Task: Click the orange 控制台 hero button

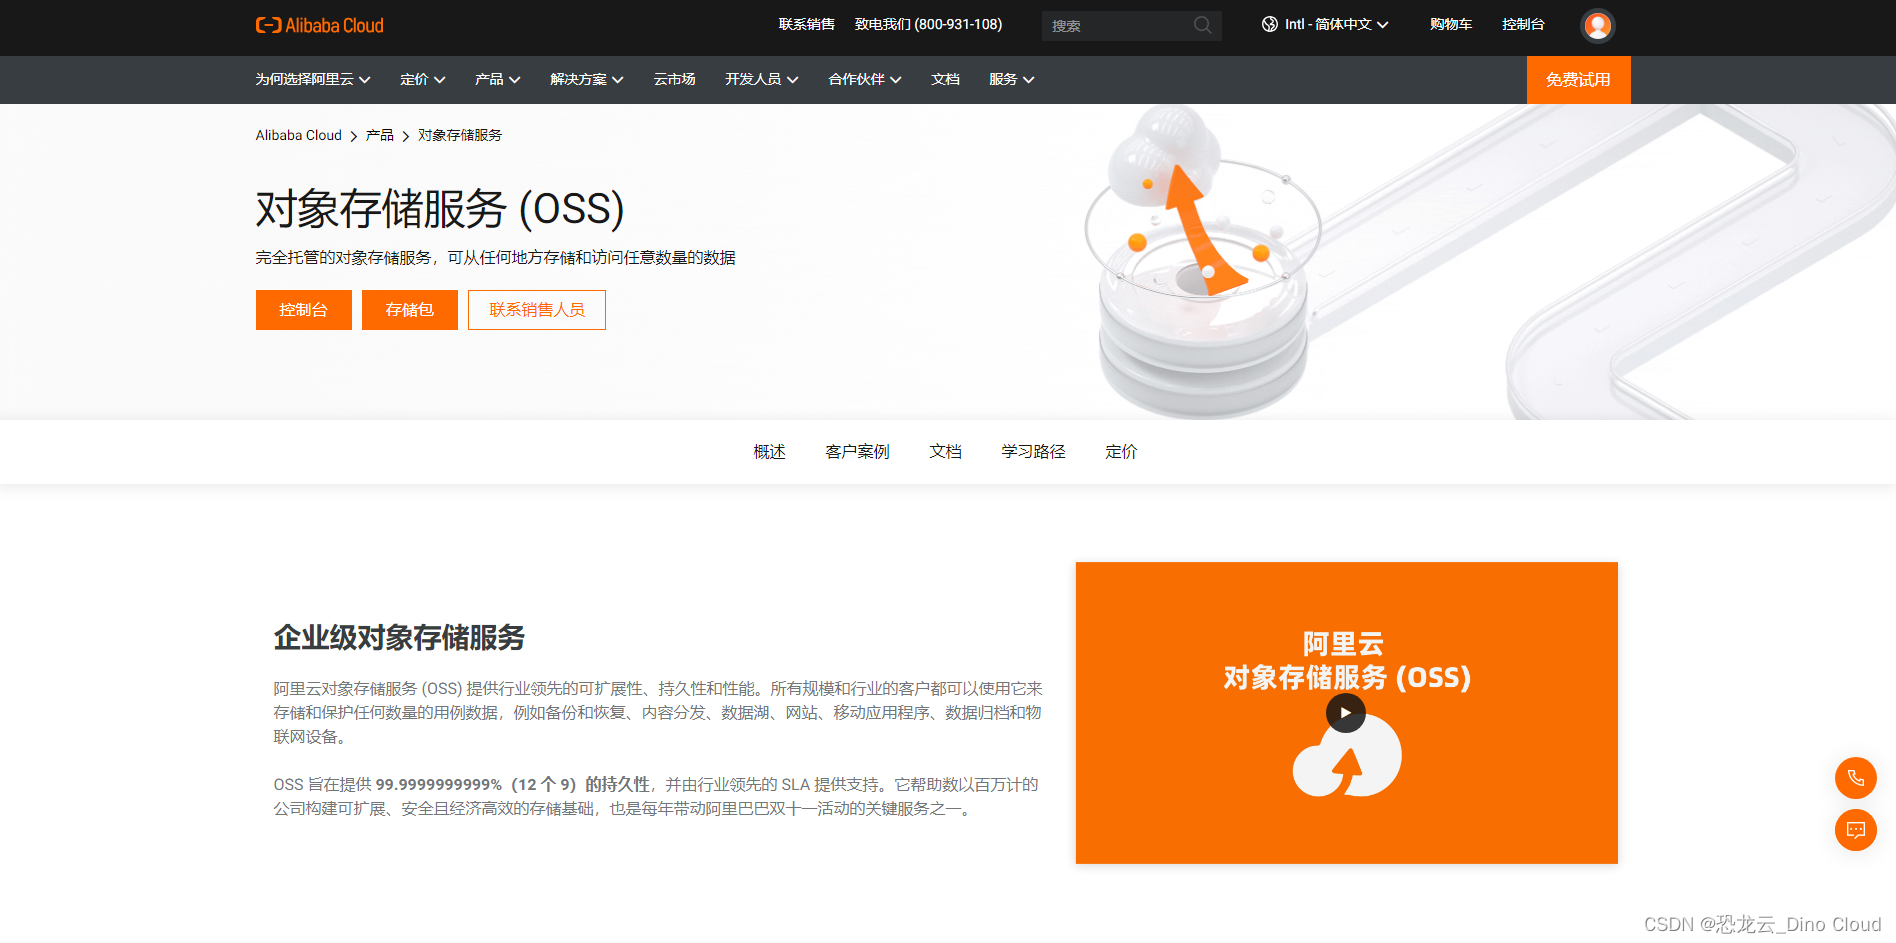Action: [303, 310]
